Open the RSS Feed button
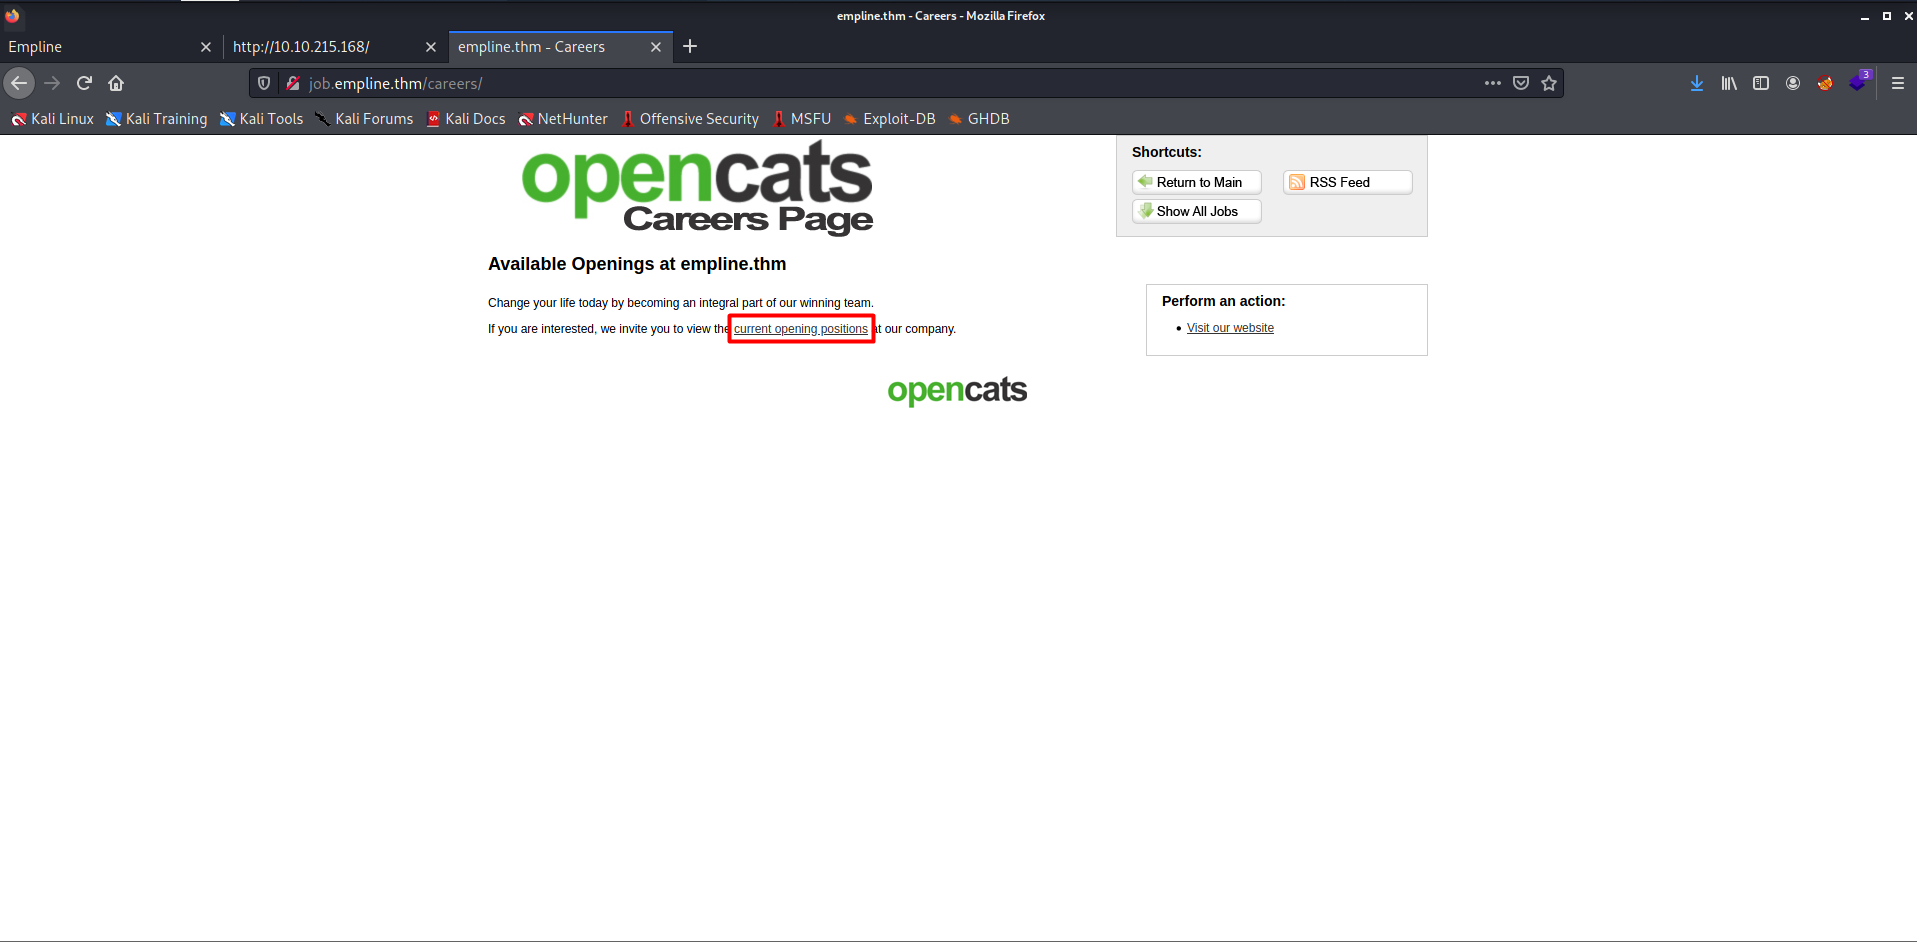The image size is (1917, 942). pos(1347,182)
